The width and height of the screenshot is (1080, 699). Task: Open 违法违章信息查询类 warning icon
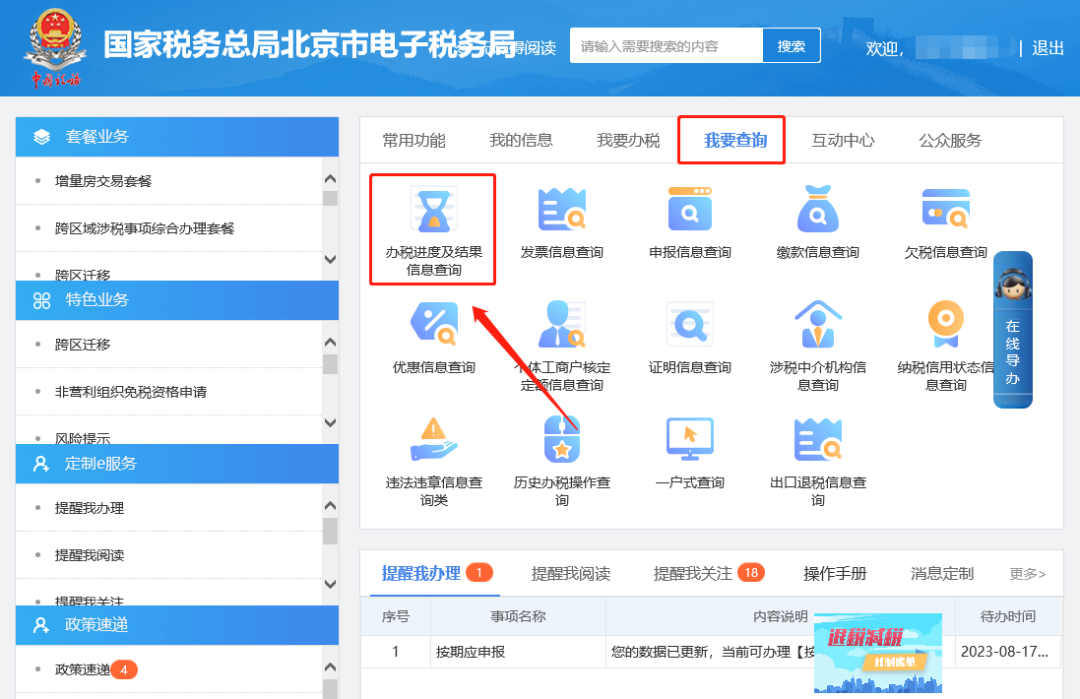pos(434,439)
